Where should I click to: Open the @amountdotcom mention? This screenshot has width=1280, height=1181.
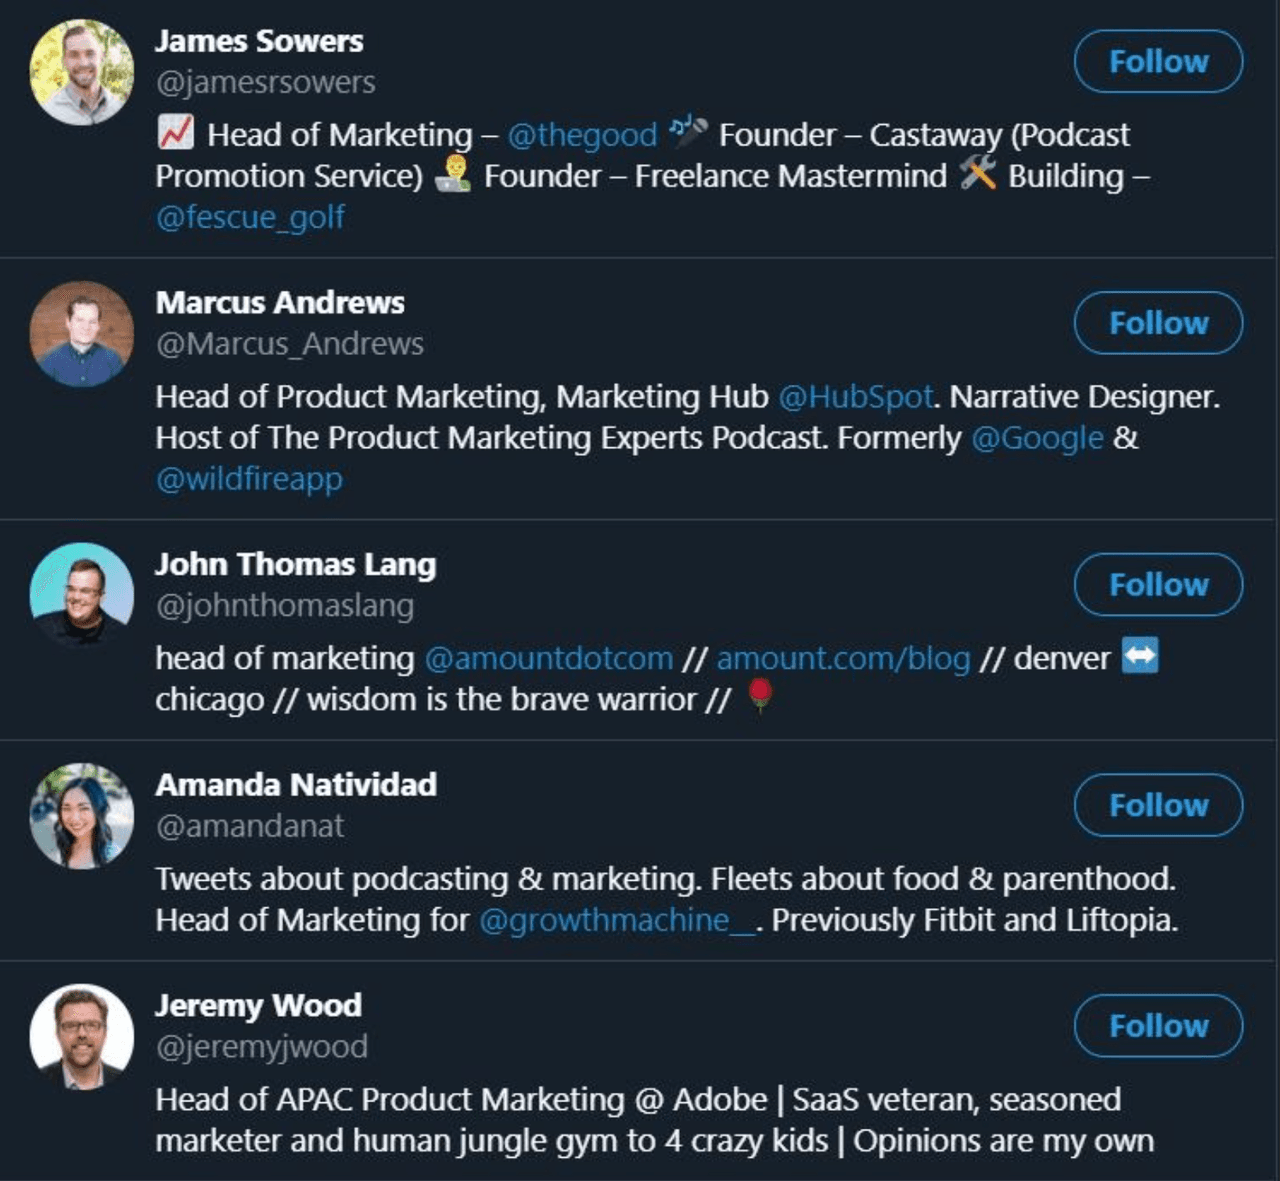coord(547,658)
